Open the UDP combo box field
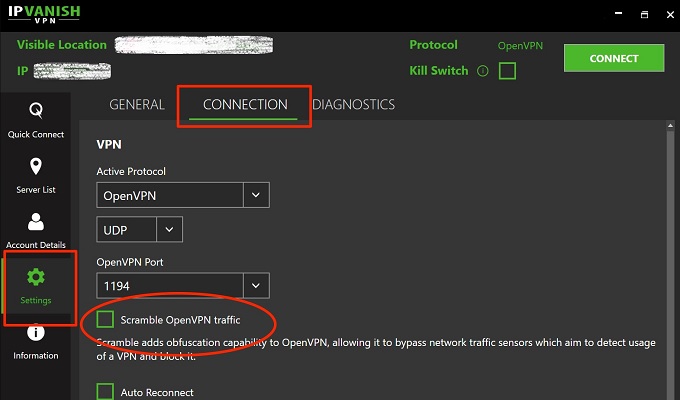680x400 pixels. 140,230
